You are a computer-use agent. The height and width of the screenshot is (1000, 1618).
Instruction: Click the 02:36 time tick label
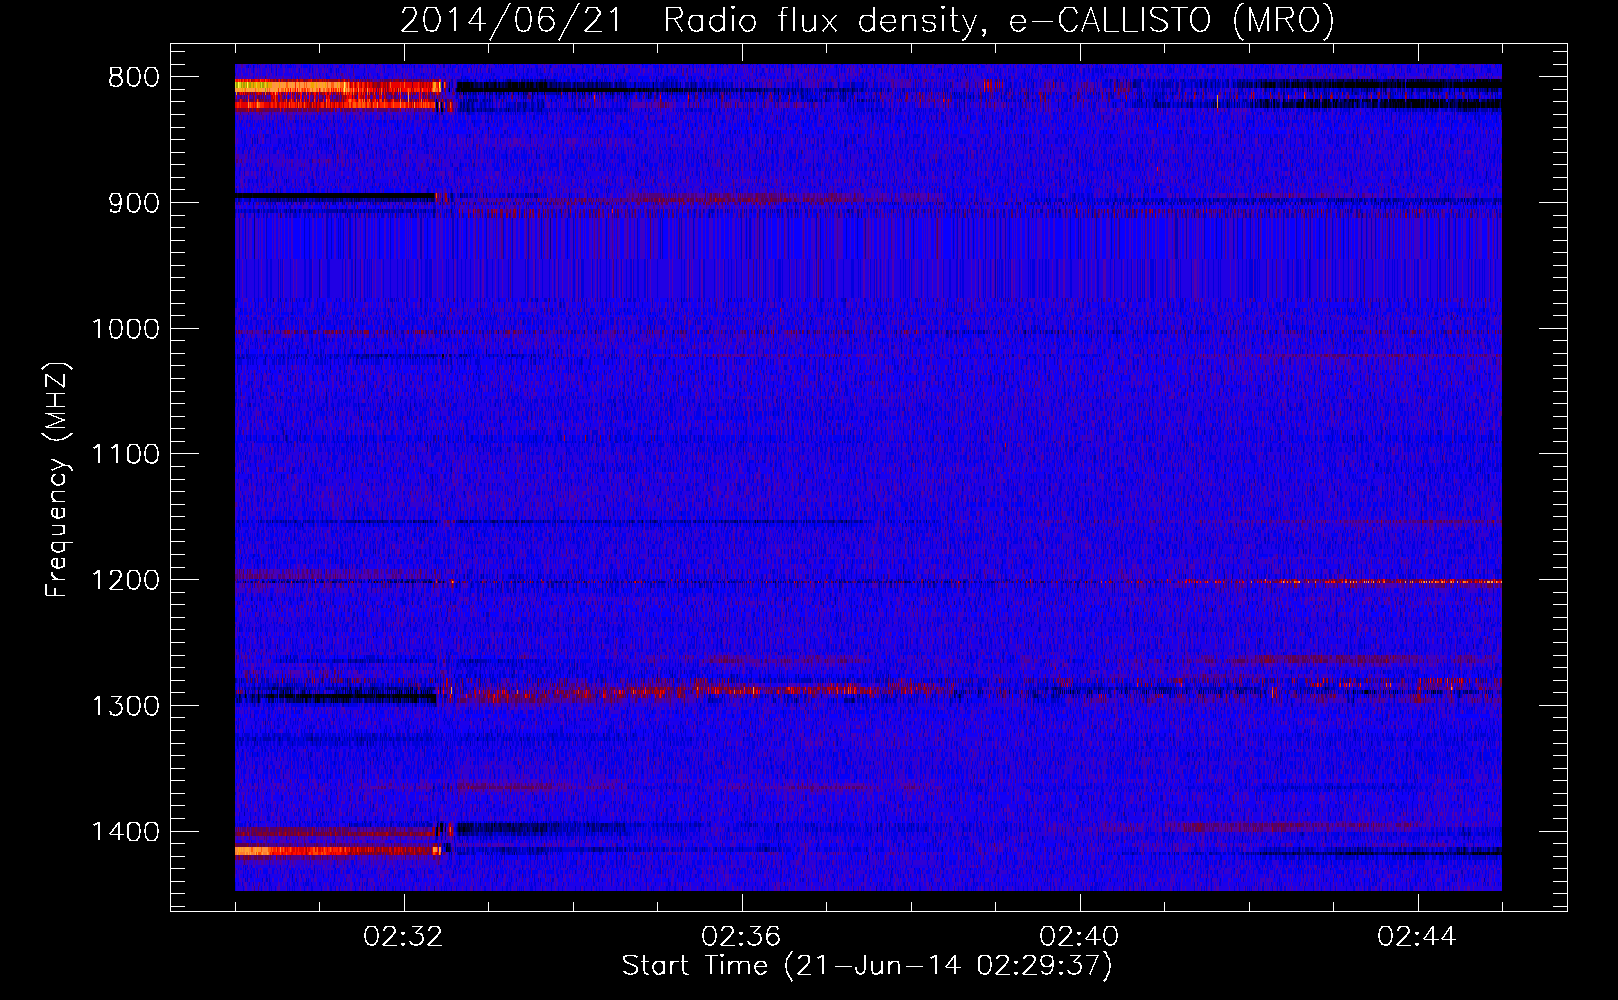click(x=741, y=936)
